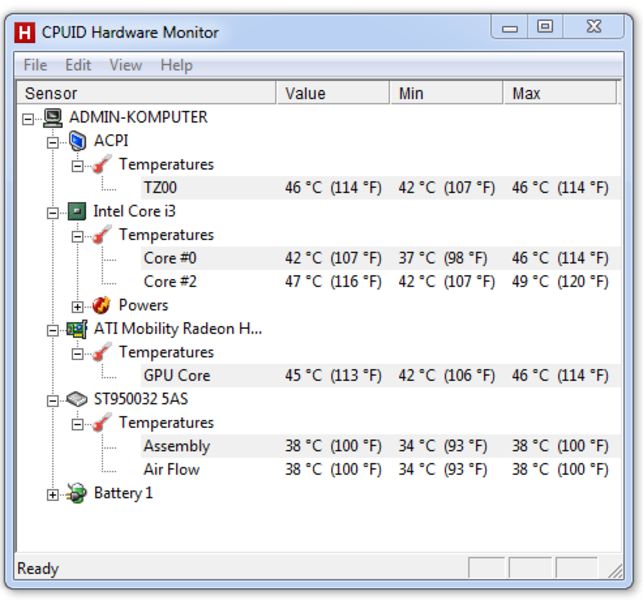Expand the Powers node
This screenshot has width=643, height=600.
[x=77, y=307]
